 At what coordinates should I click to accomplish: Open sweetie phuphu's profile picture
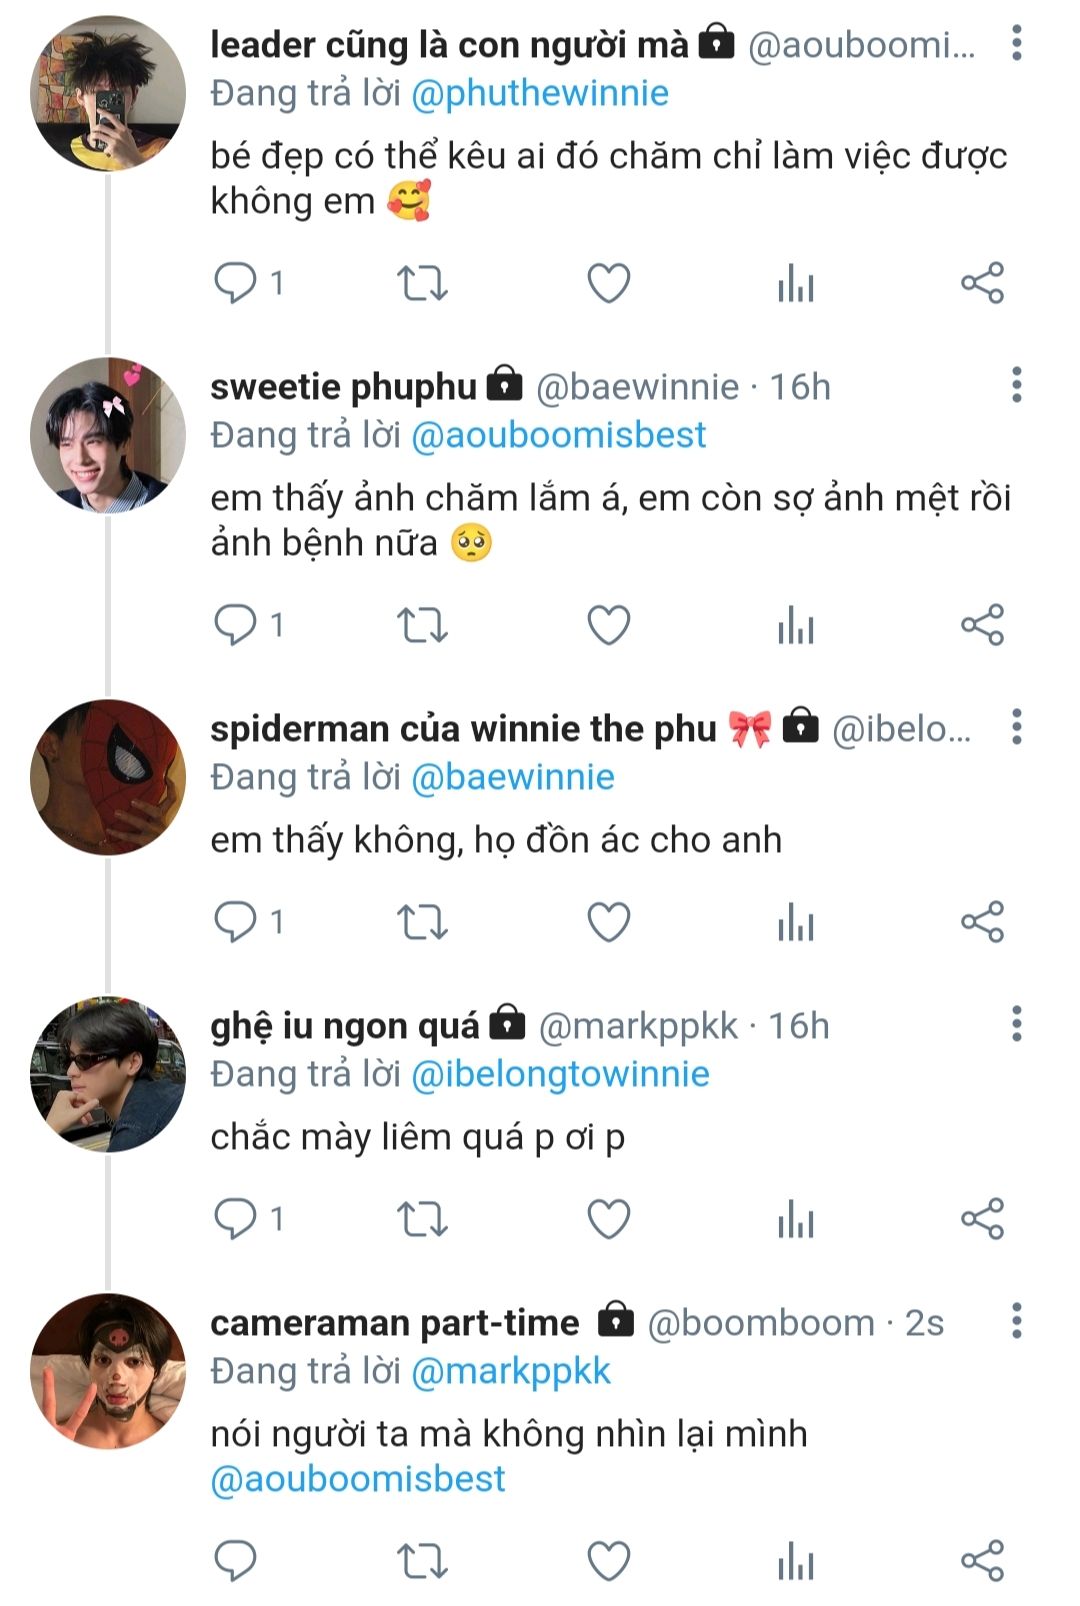108,436
